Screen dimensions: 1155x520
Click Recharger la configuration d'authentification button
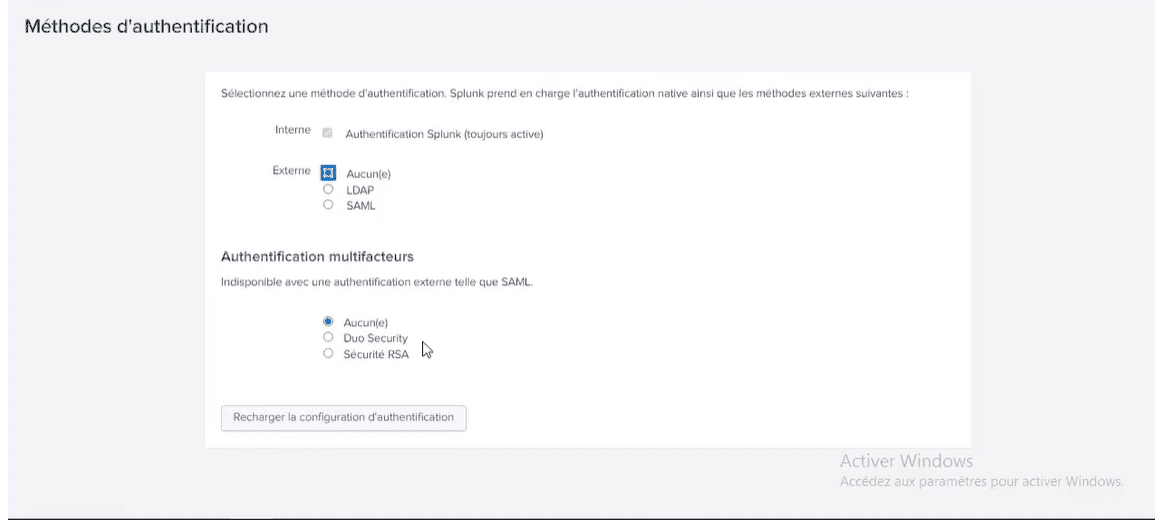pos(343,418)
